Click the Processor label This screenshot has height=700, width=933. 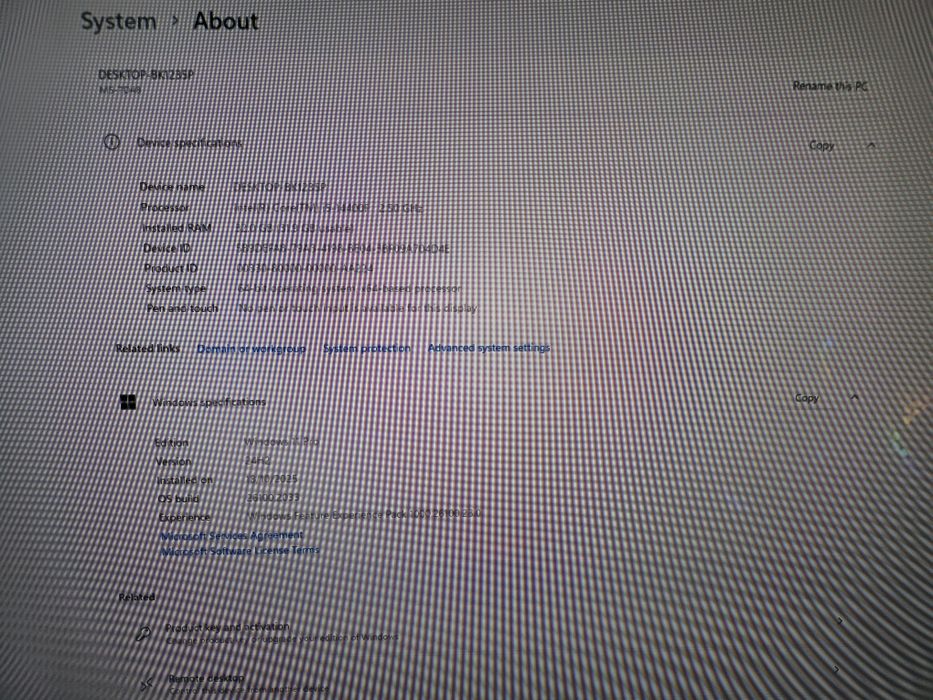pyautogui.click(x=165, y=207)
